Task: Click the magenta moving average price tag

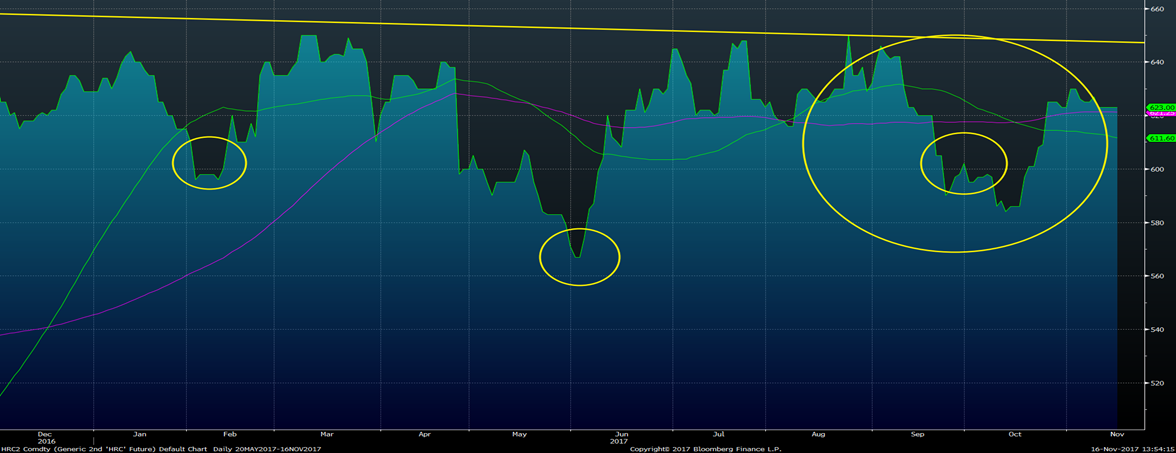Action: click(1160, 115)
